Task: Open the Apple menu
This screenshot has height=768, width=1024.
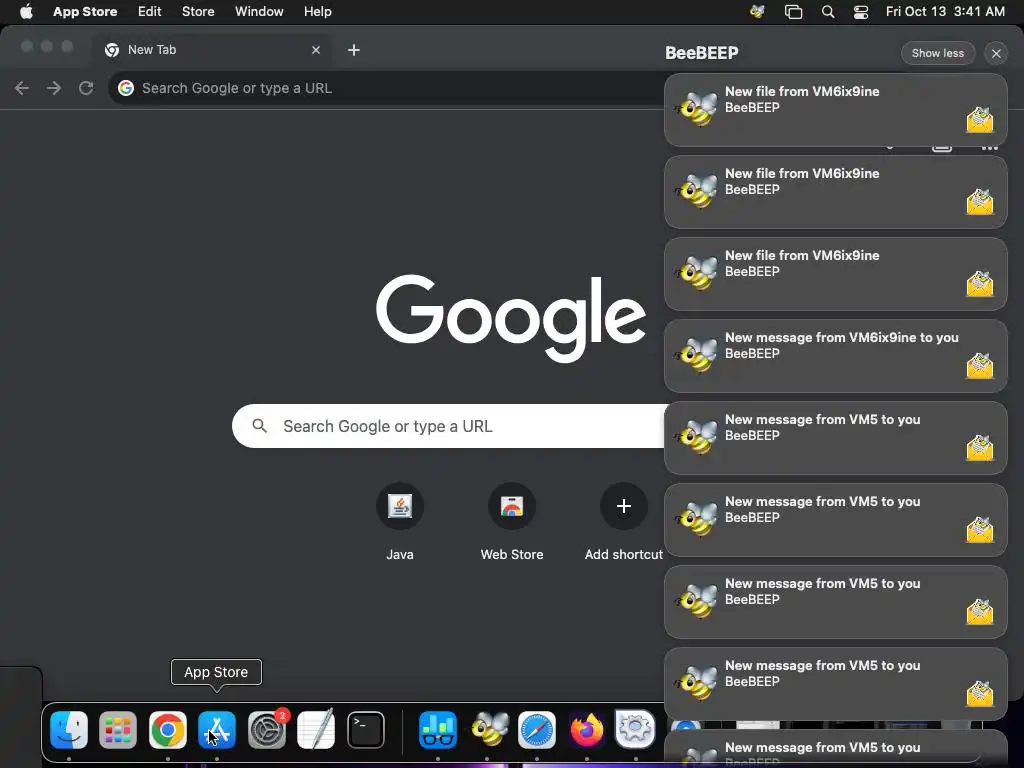Action: [x=26, y=12]
